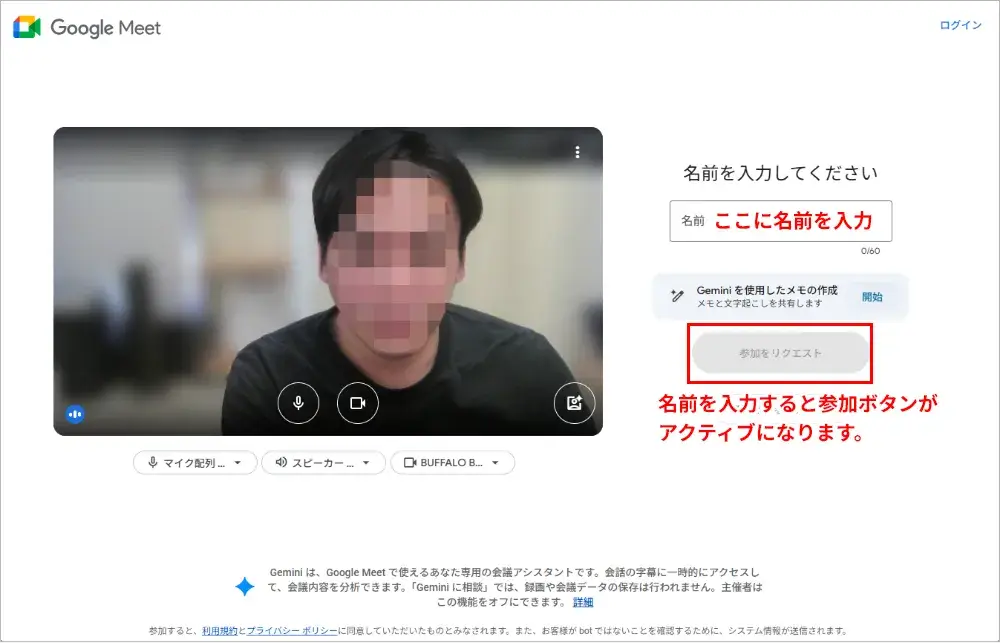Click the 参加をリクエスト button

[780, 353]
